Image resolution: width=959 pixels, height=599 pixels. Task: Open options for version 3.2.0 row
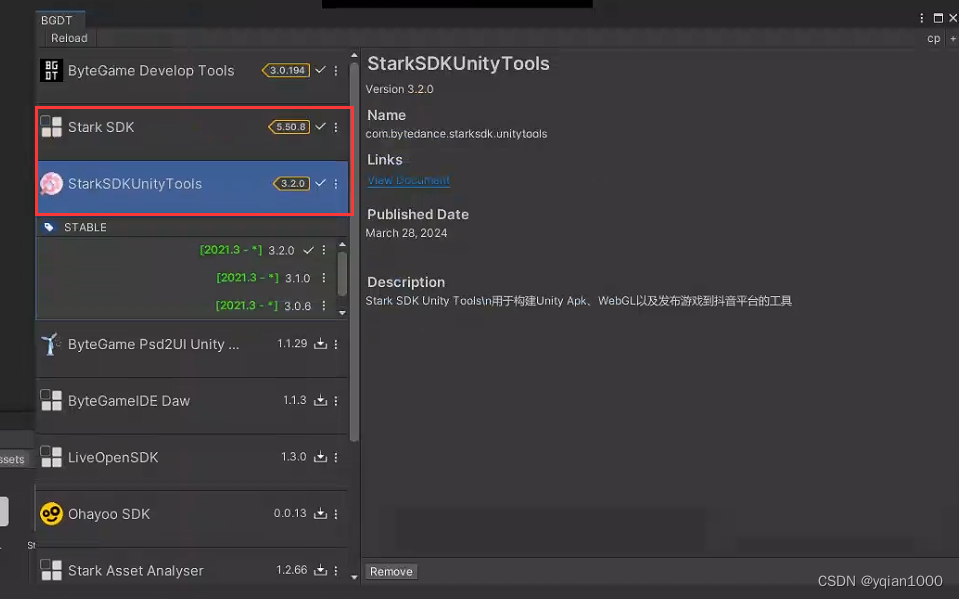[x=324, y=250]
